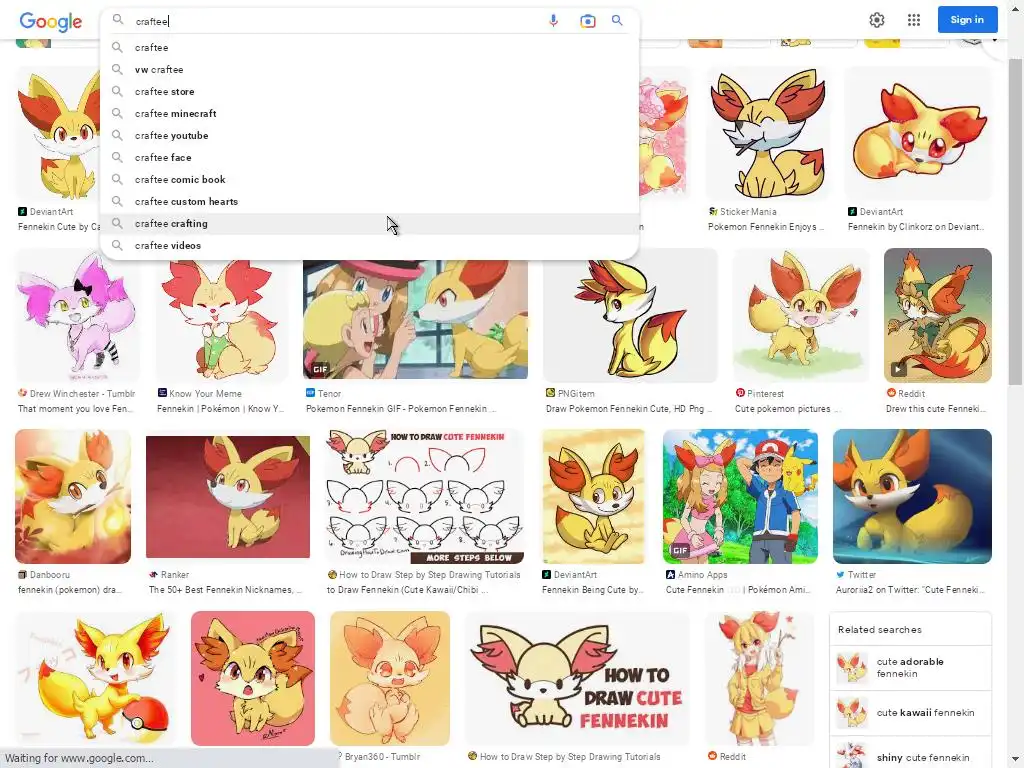The width and height of the screenshot is (1024, 768).
Task: Open 'HOW TO DRAW CUTE FENNEKIN' banner image
Action: [577, 679]
